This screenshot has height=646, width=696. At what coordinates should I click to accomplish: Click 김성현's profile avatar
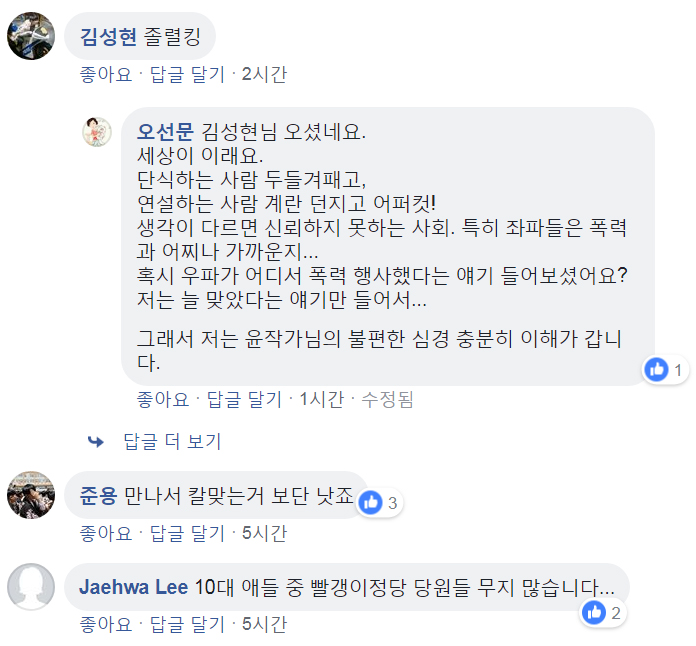point(31,38)
